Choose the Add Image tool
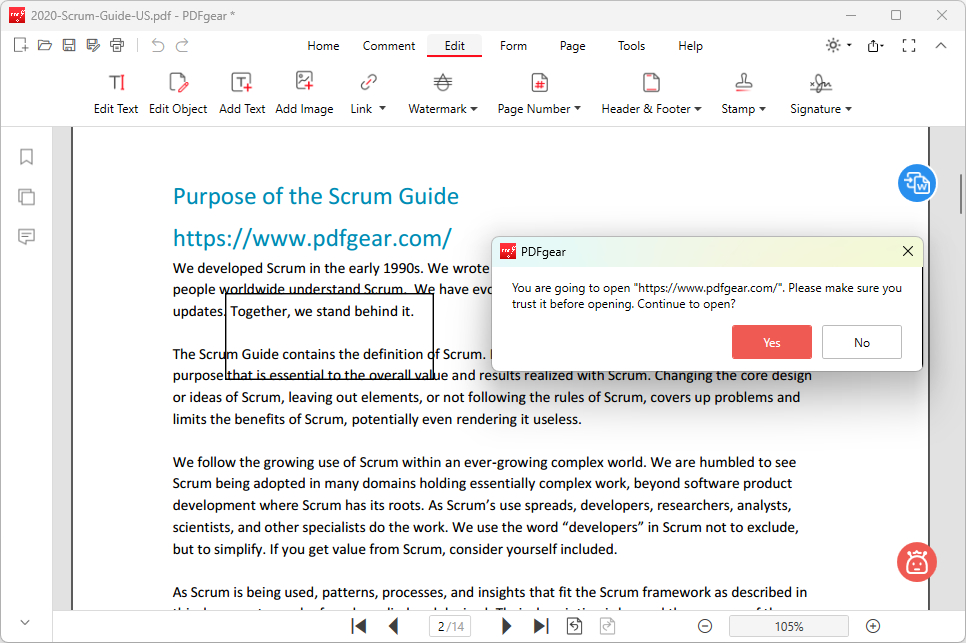The height and width of the screenshot is (643, 966). point(304,93)
